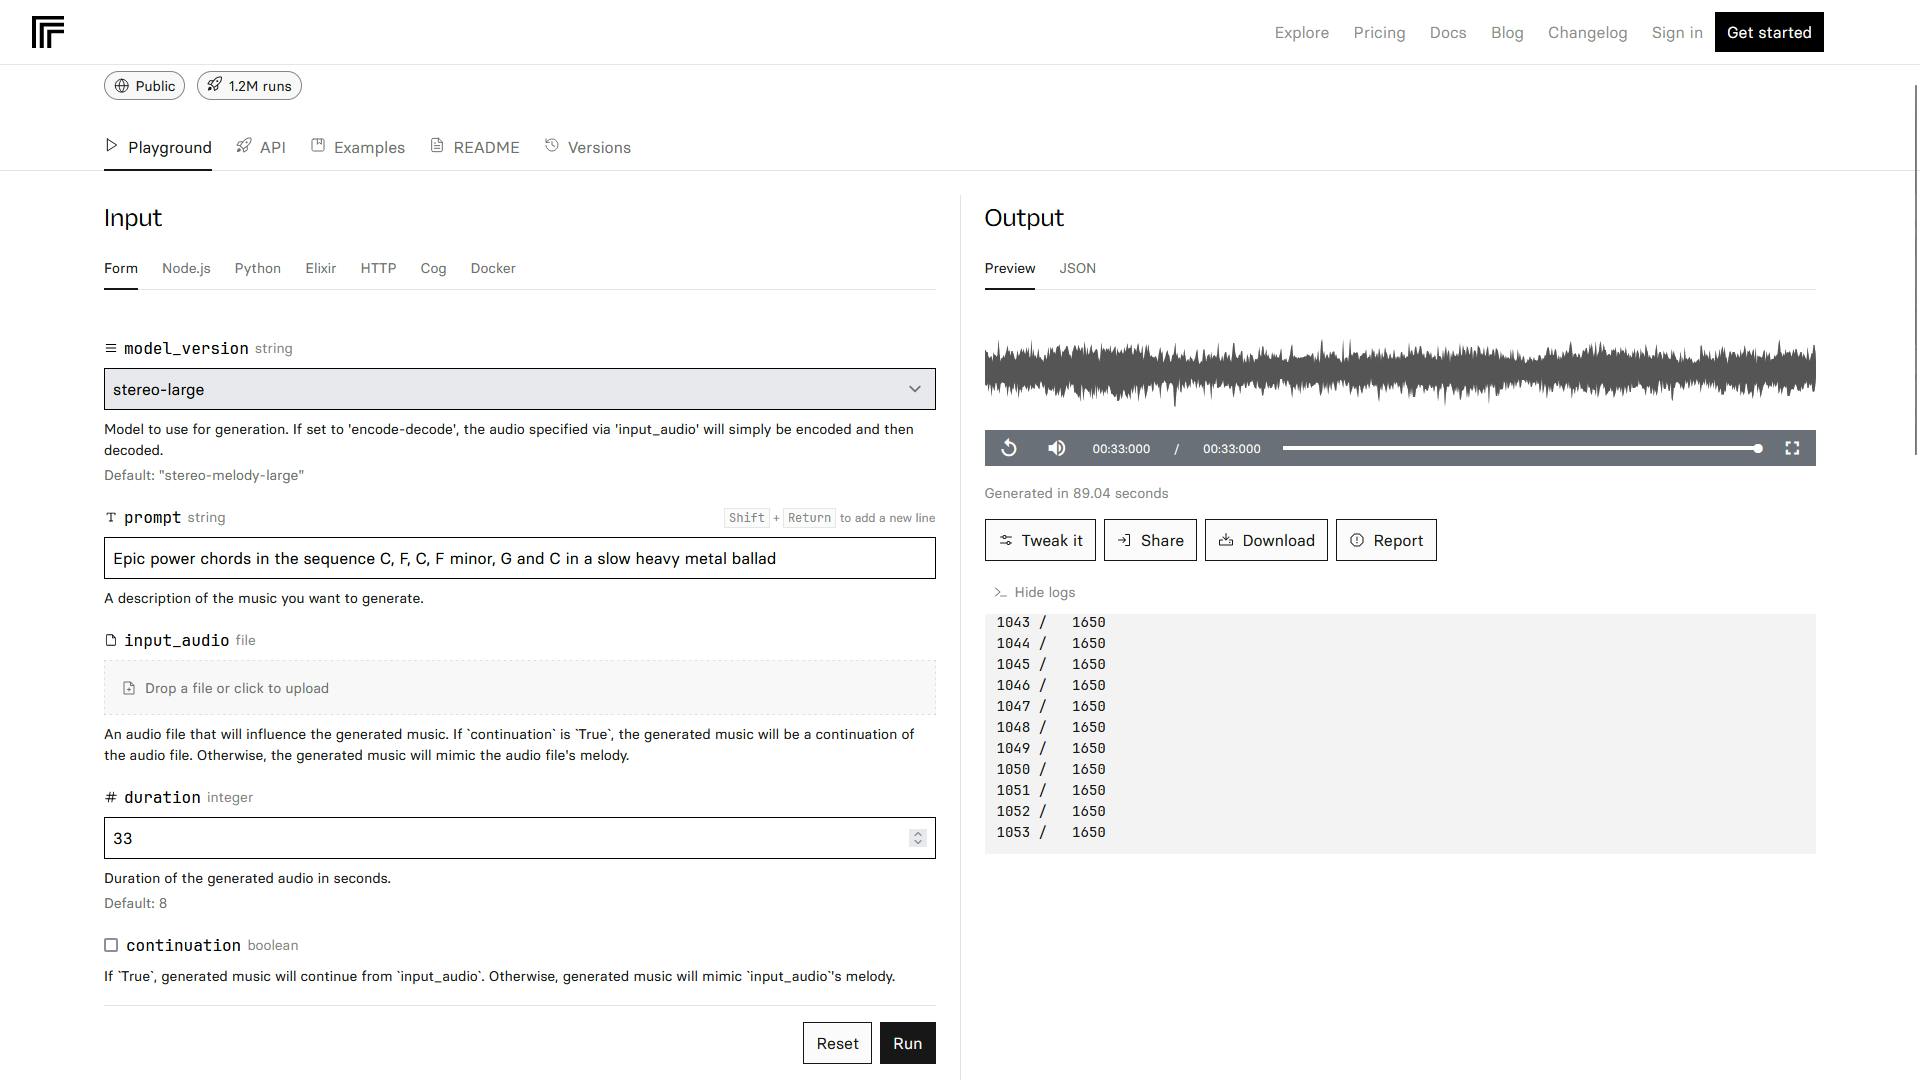Click the Download button
The image size is (1920, 1080).
coord(1265,541)
